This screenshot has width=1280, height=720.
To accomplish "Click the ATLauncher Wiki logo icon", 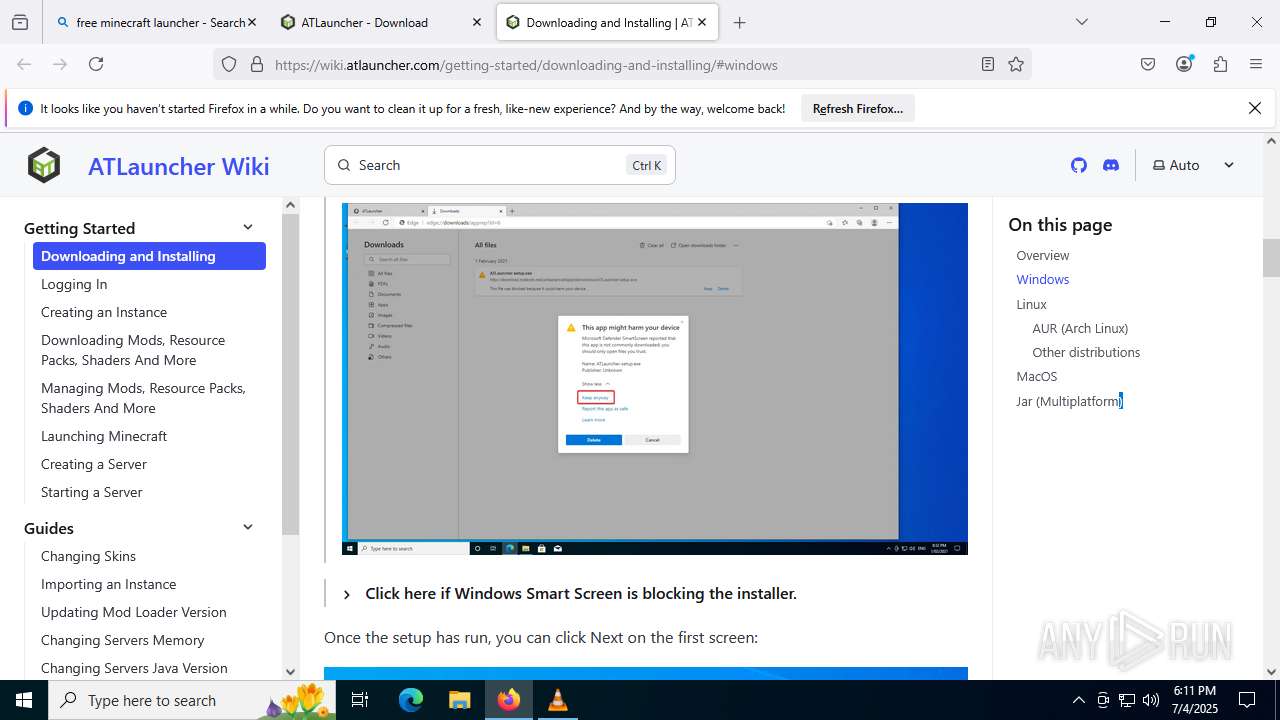I will pos(44,165).
